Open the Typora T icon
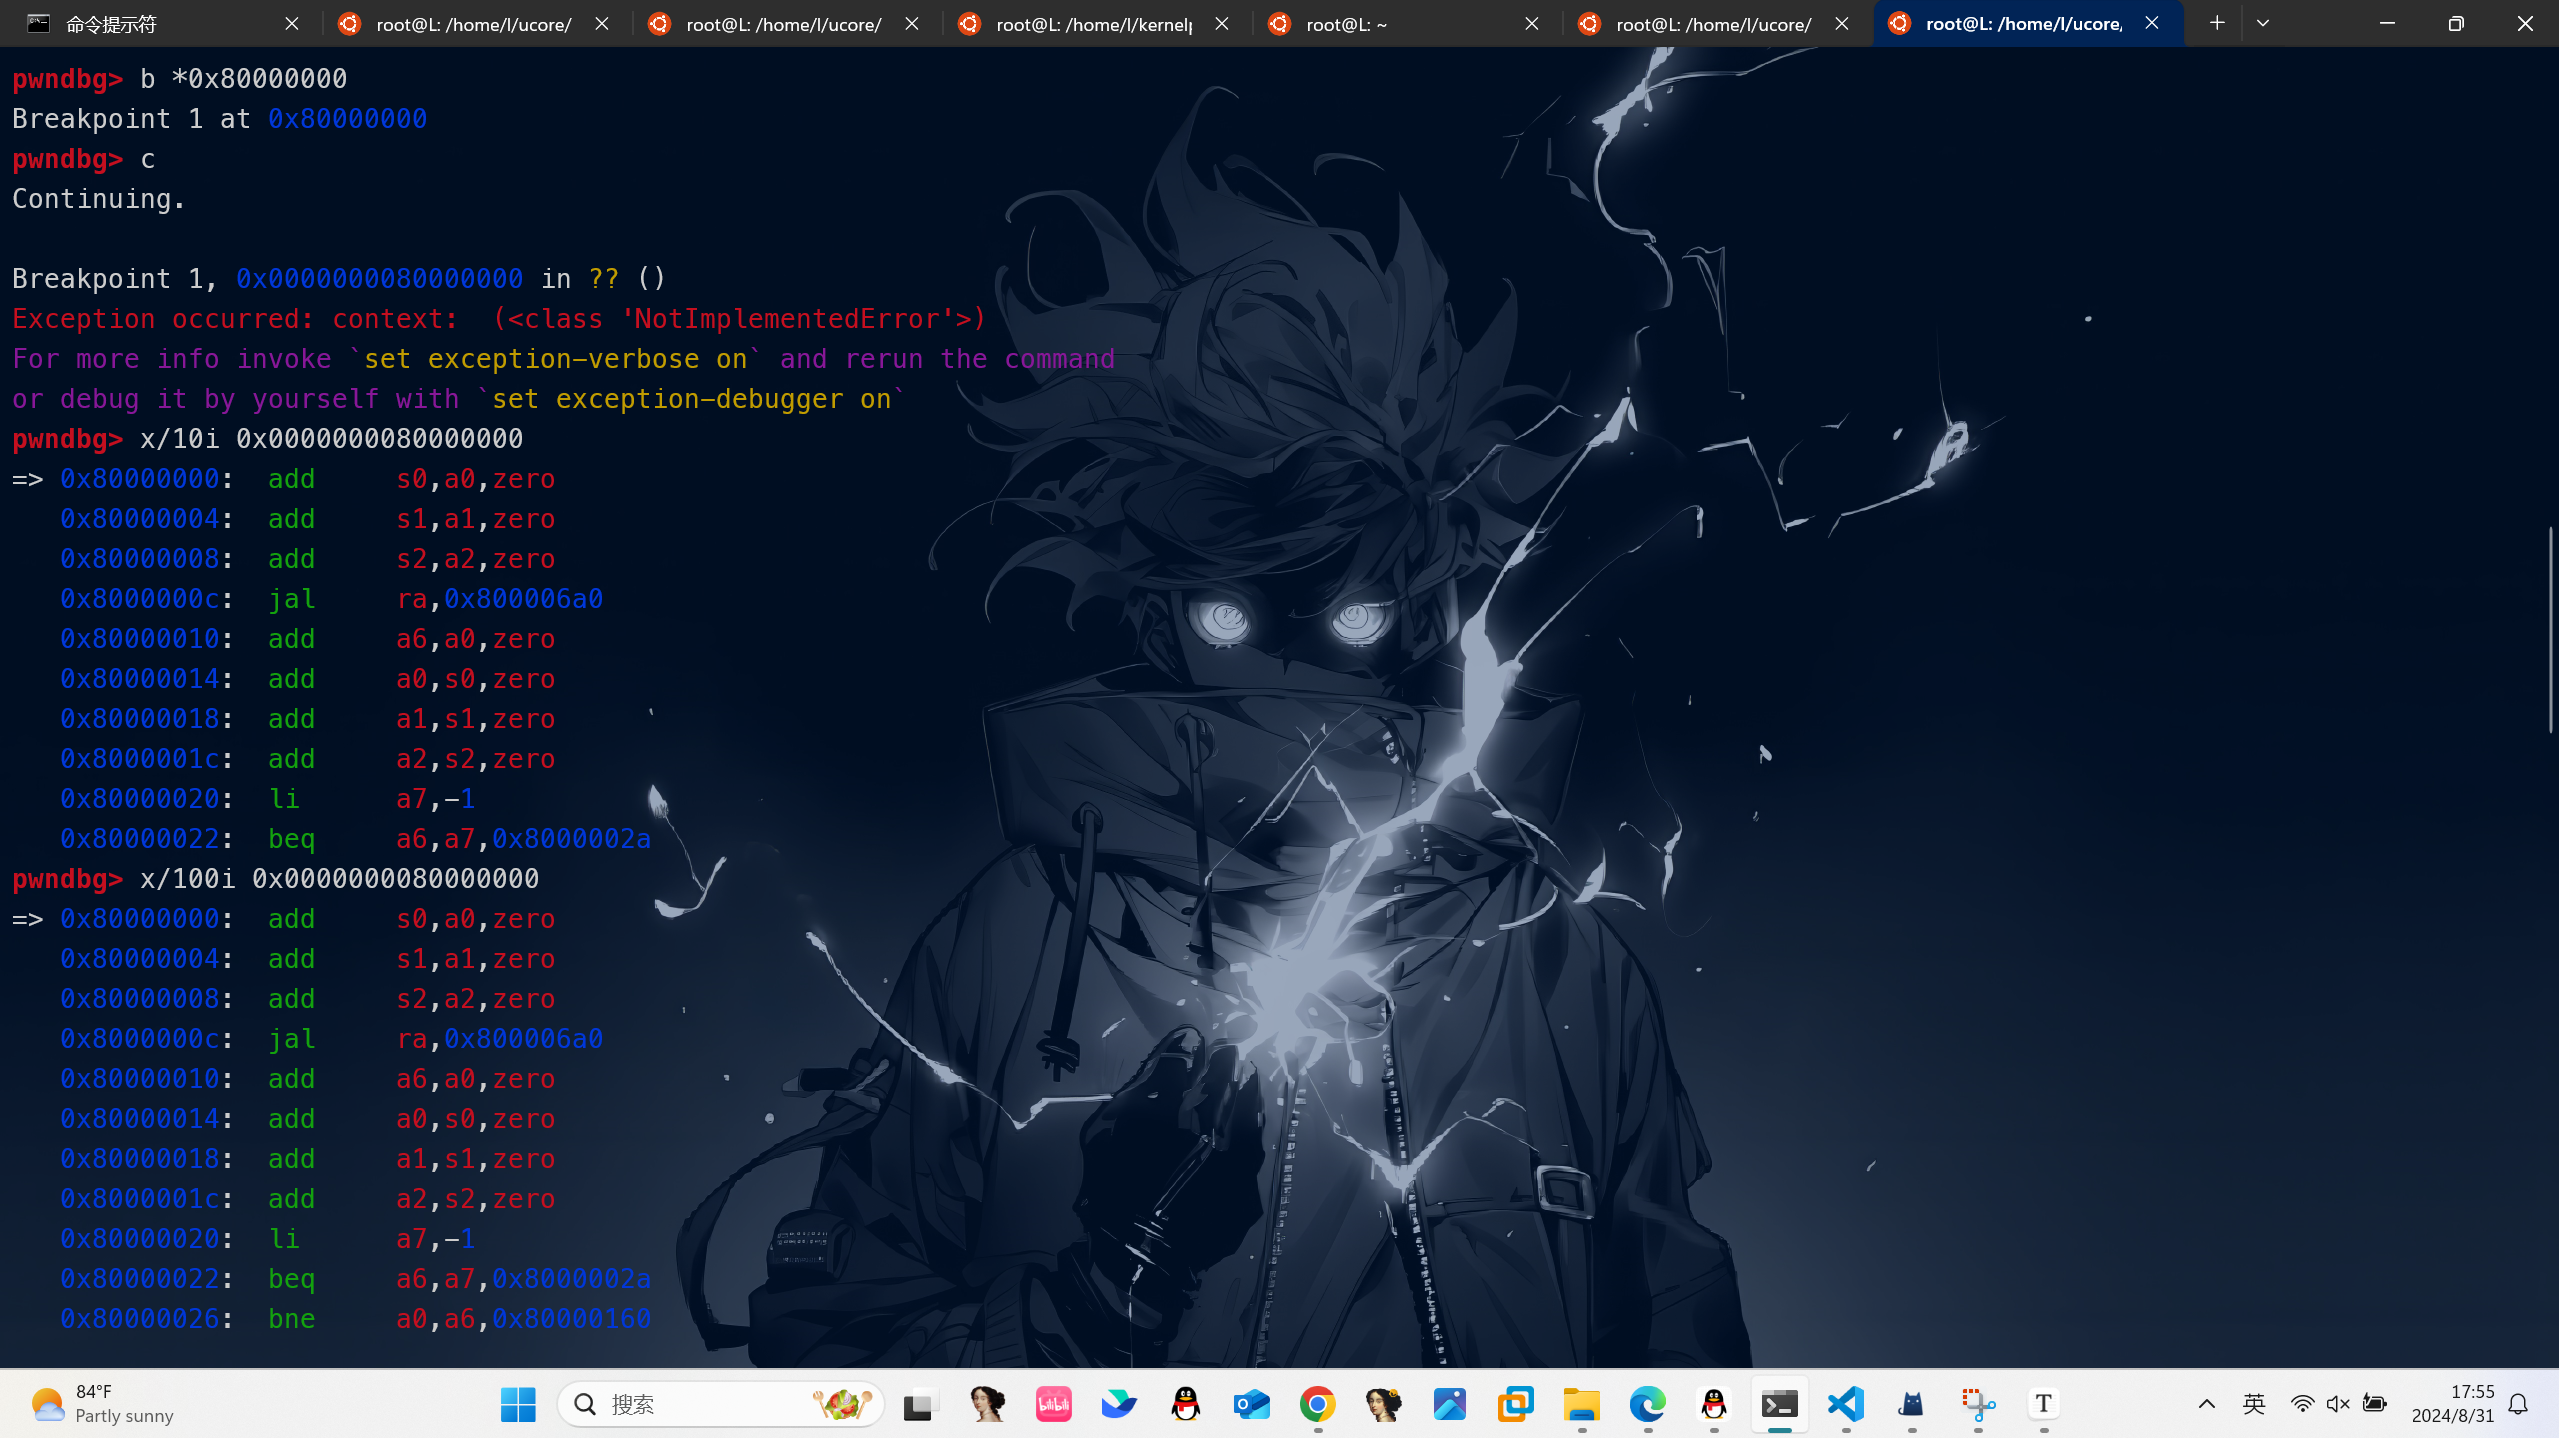The height and width of the screenshot is (1438, 2559). coord(2043,1404)
